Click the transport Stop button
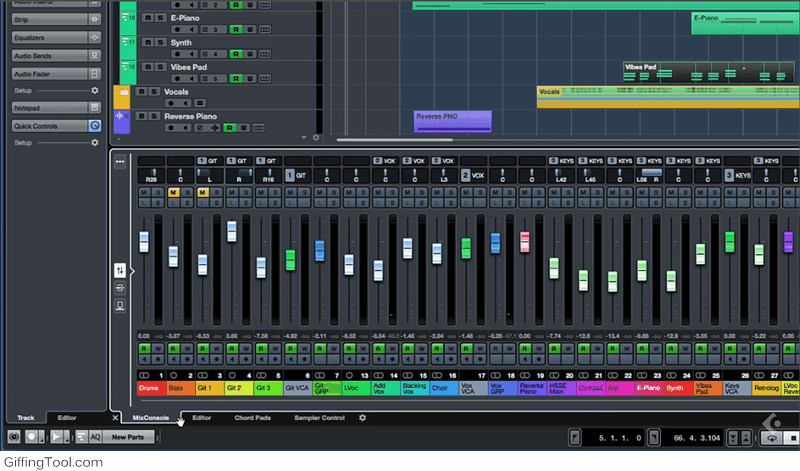Viewport: 800px width, 471px height. point(792,438)
